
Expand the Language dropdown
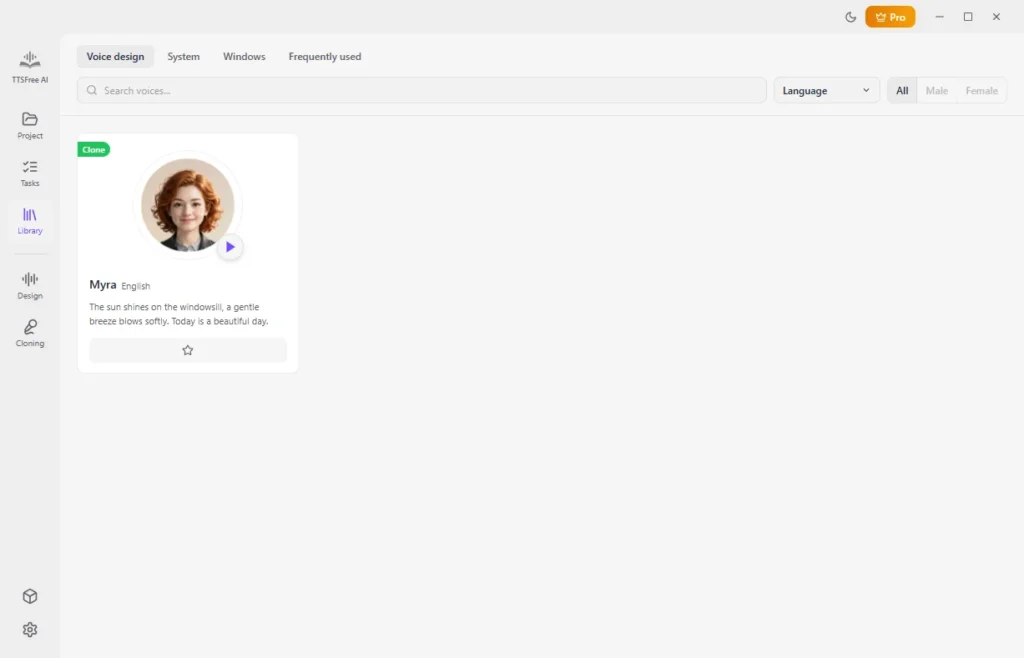826,90
